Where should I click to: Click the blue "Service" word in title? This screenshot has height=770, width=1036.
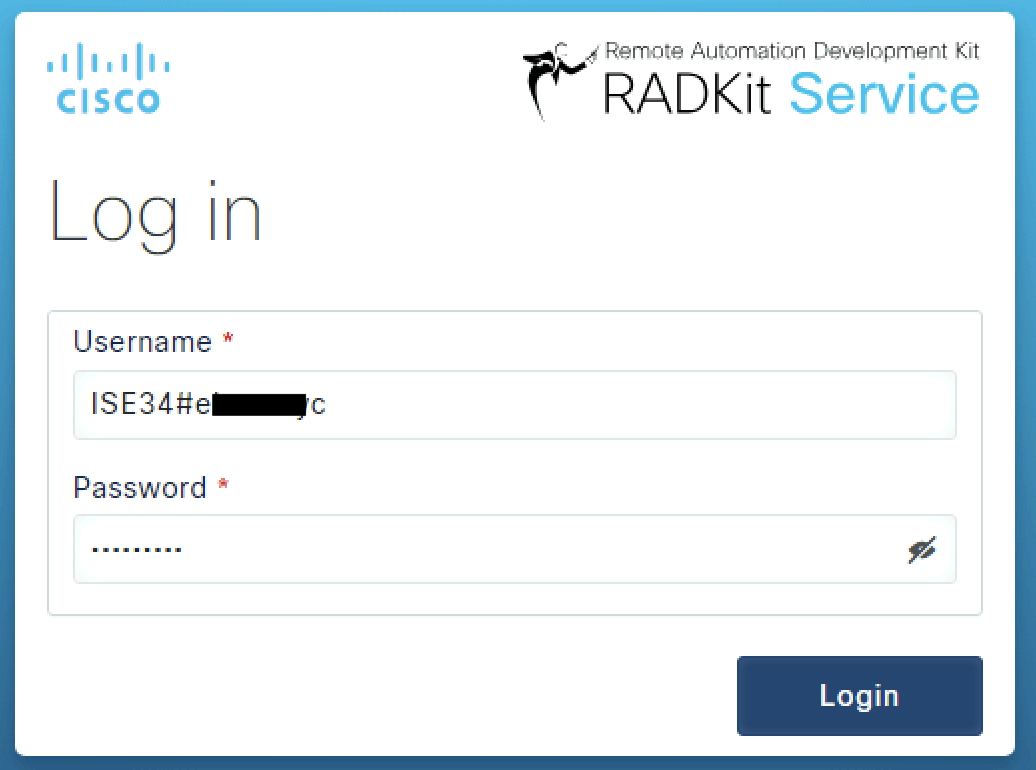(x=884, y=94)
